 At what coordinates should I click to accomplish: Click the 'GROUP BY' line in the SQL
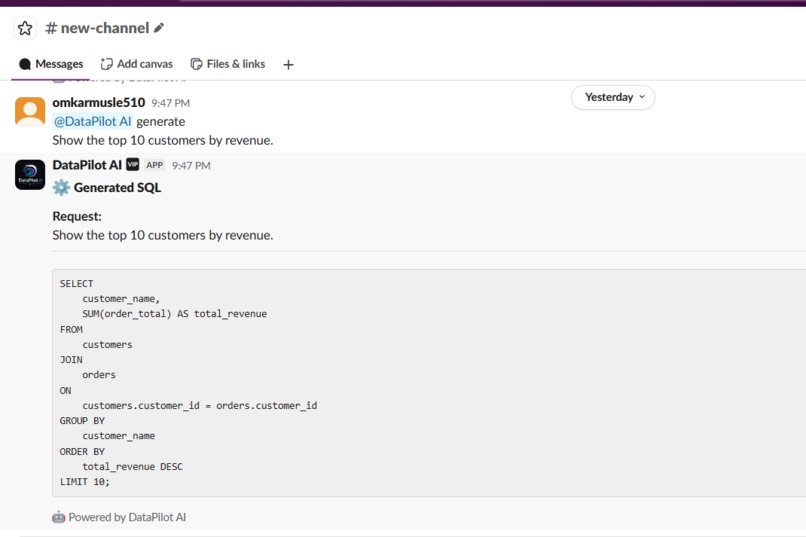82,421
